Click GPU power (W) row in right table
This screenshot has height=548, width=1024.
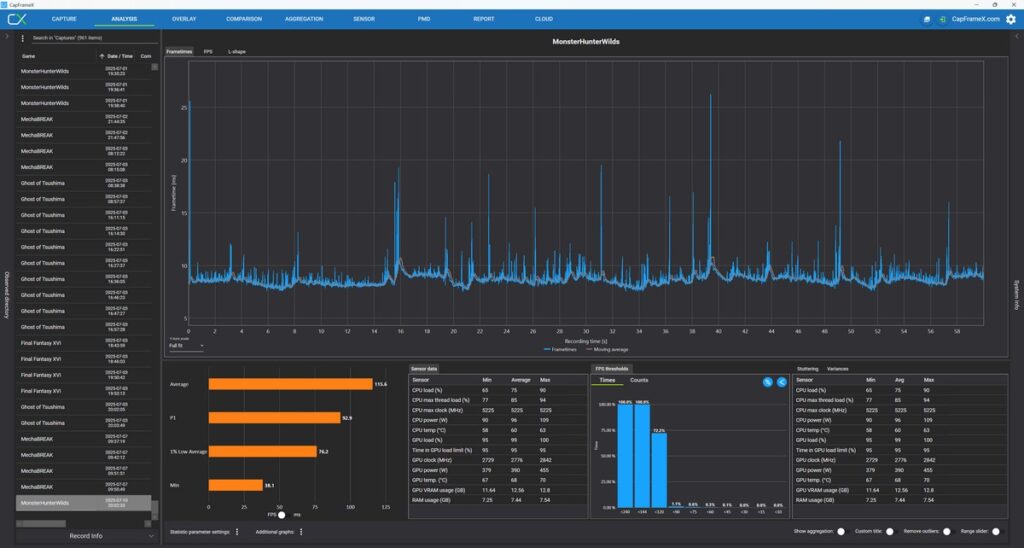pyautogui.click(x=900, y=470)
